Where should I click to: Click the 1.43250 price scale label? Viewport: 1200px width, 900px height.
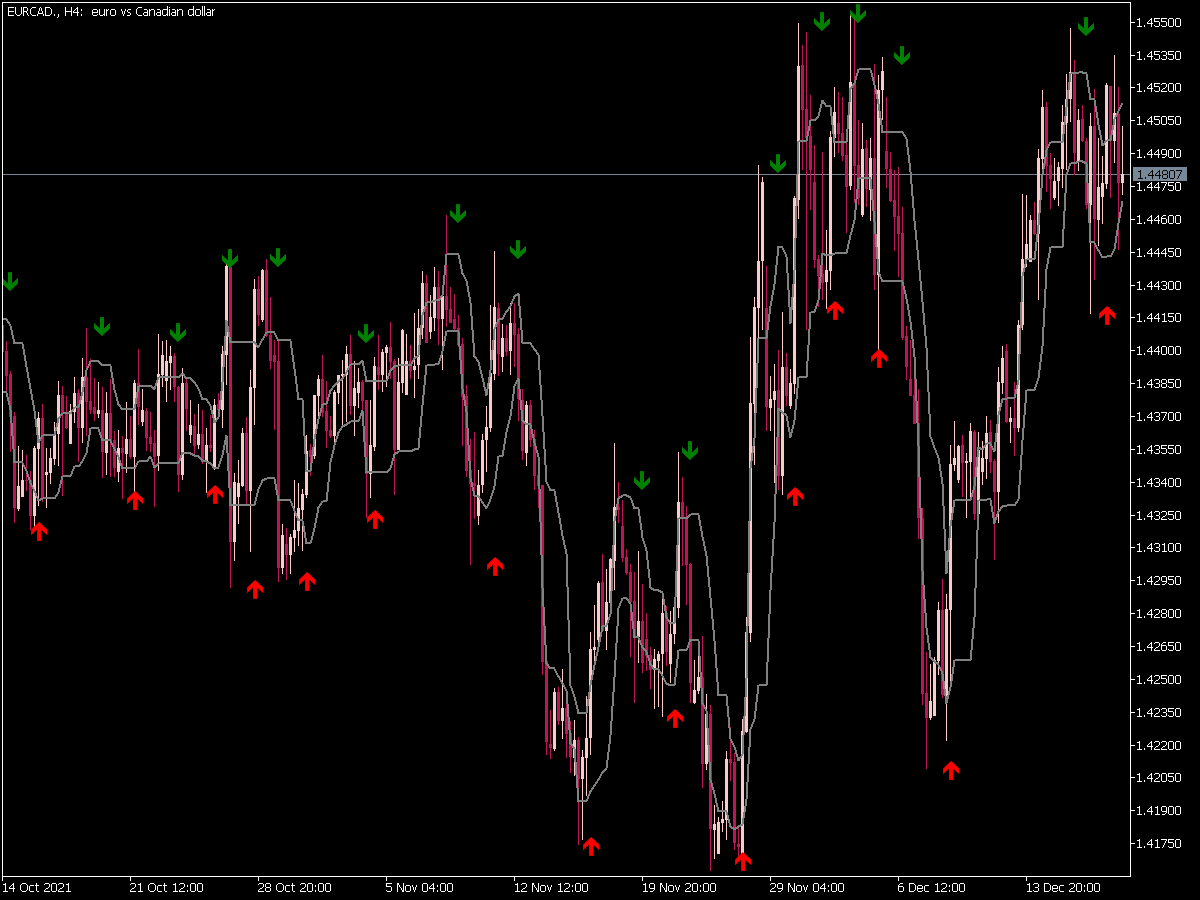tap(1159, 516)
